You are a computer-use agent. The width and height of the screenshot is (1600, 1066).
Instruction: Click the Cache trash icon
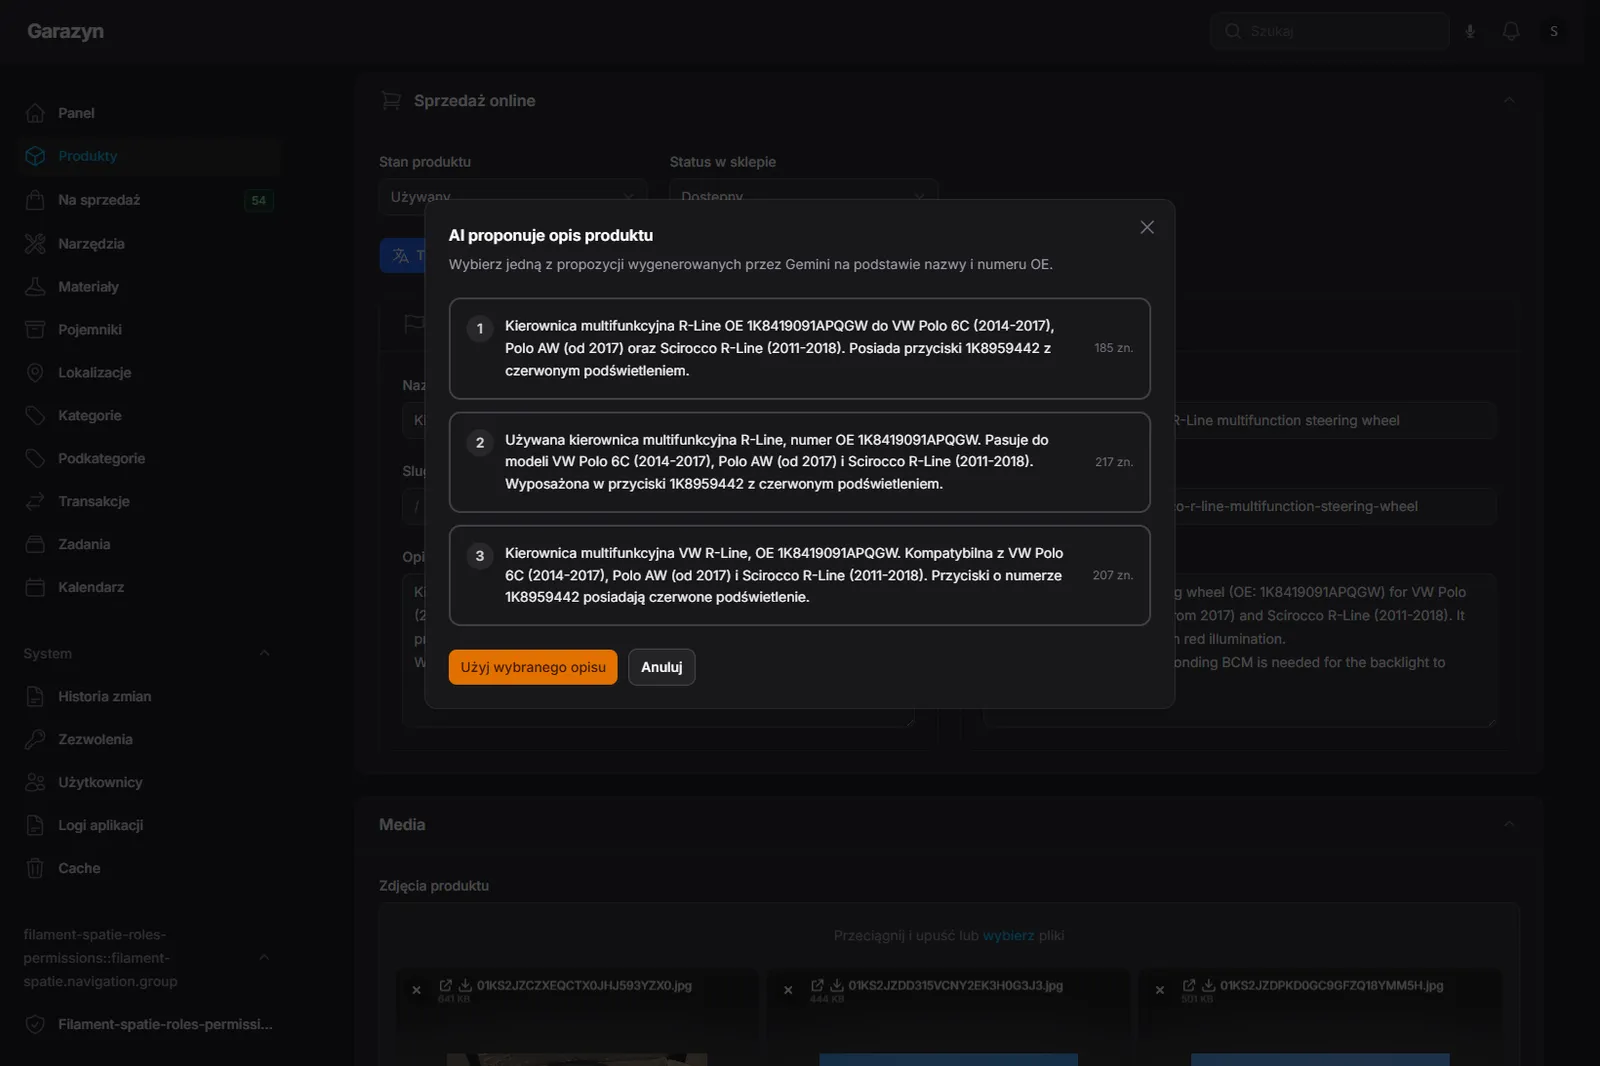tap(35, 868)
